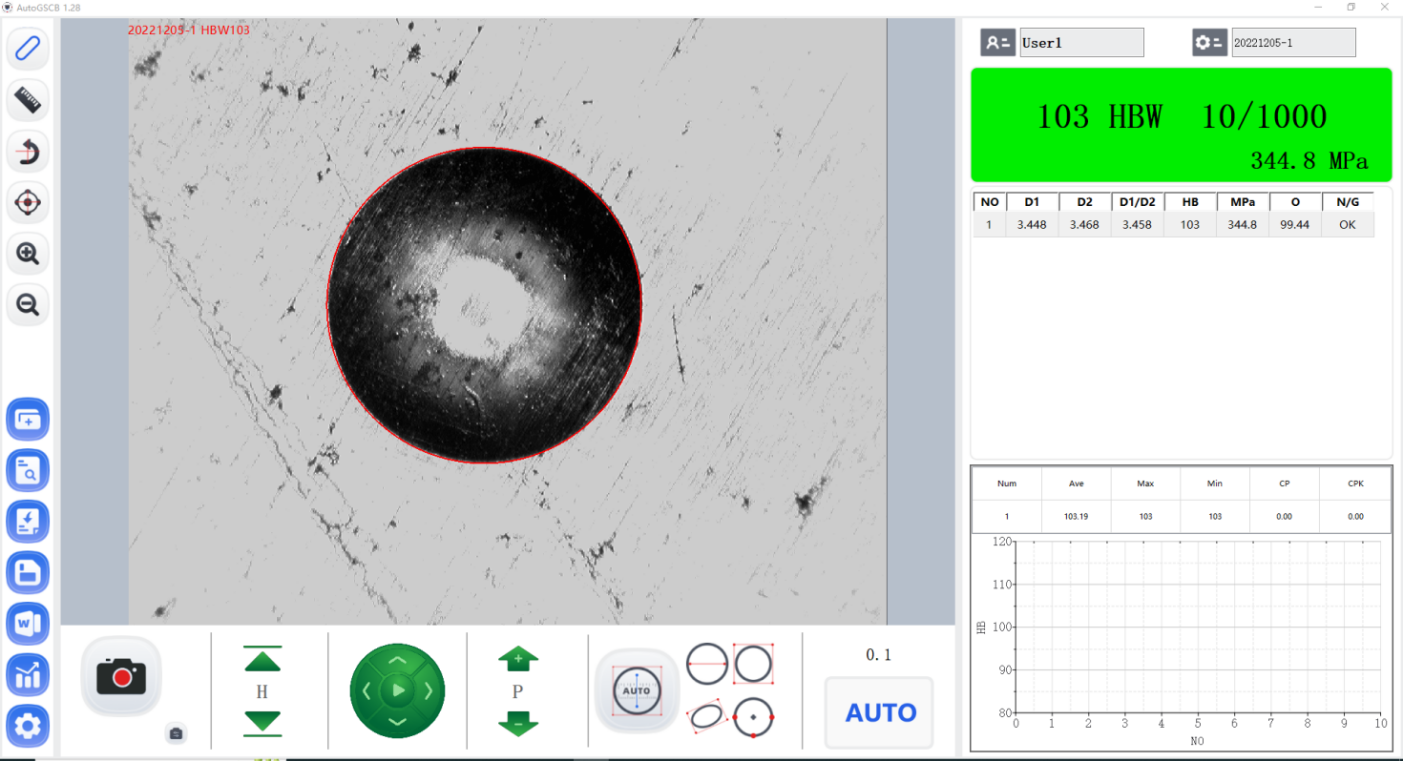The height and width of the screenshot is (761, 1403).
Task: Click the blue AUTO button
Action: pyautogui.click(x=880, y=713)
